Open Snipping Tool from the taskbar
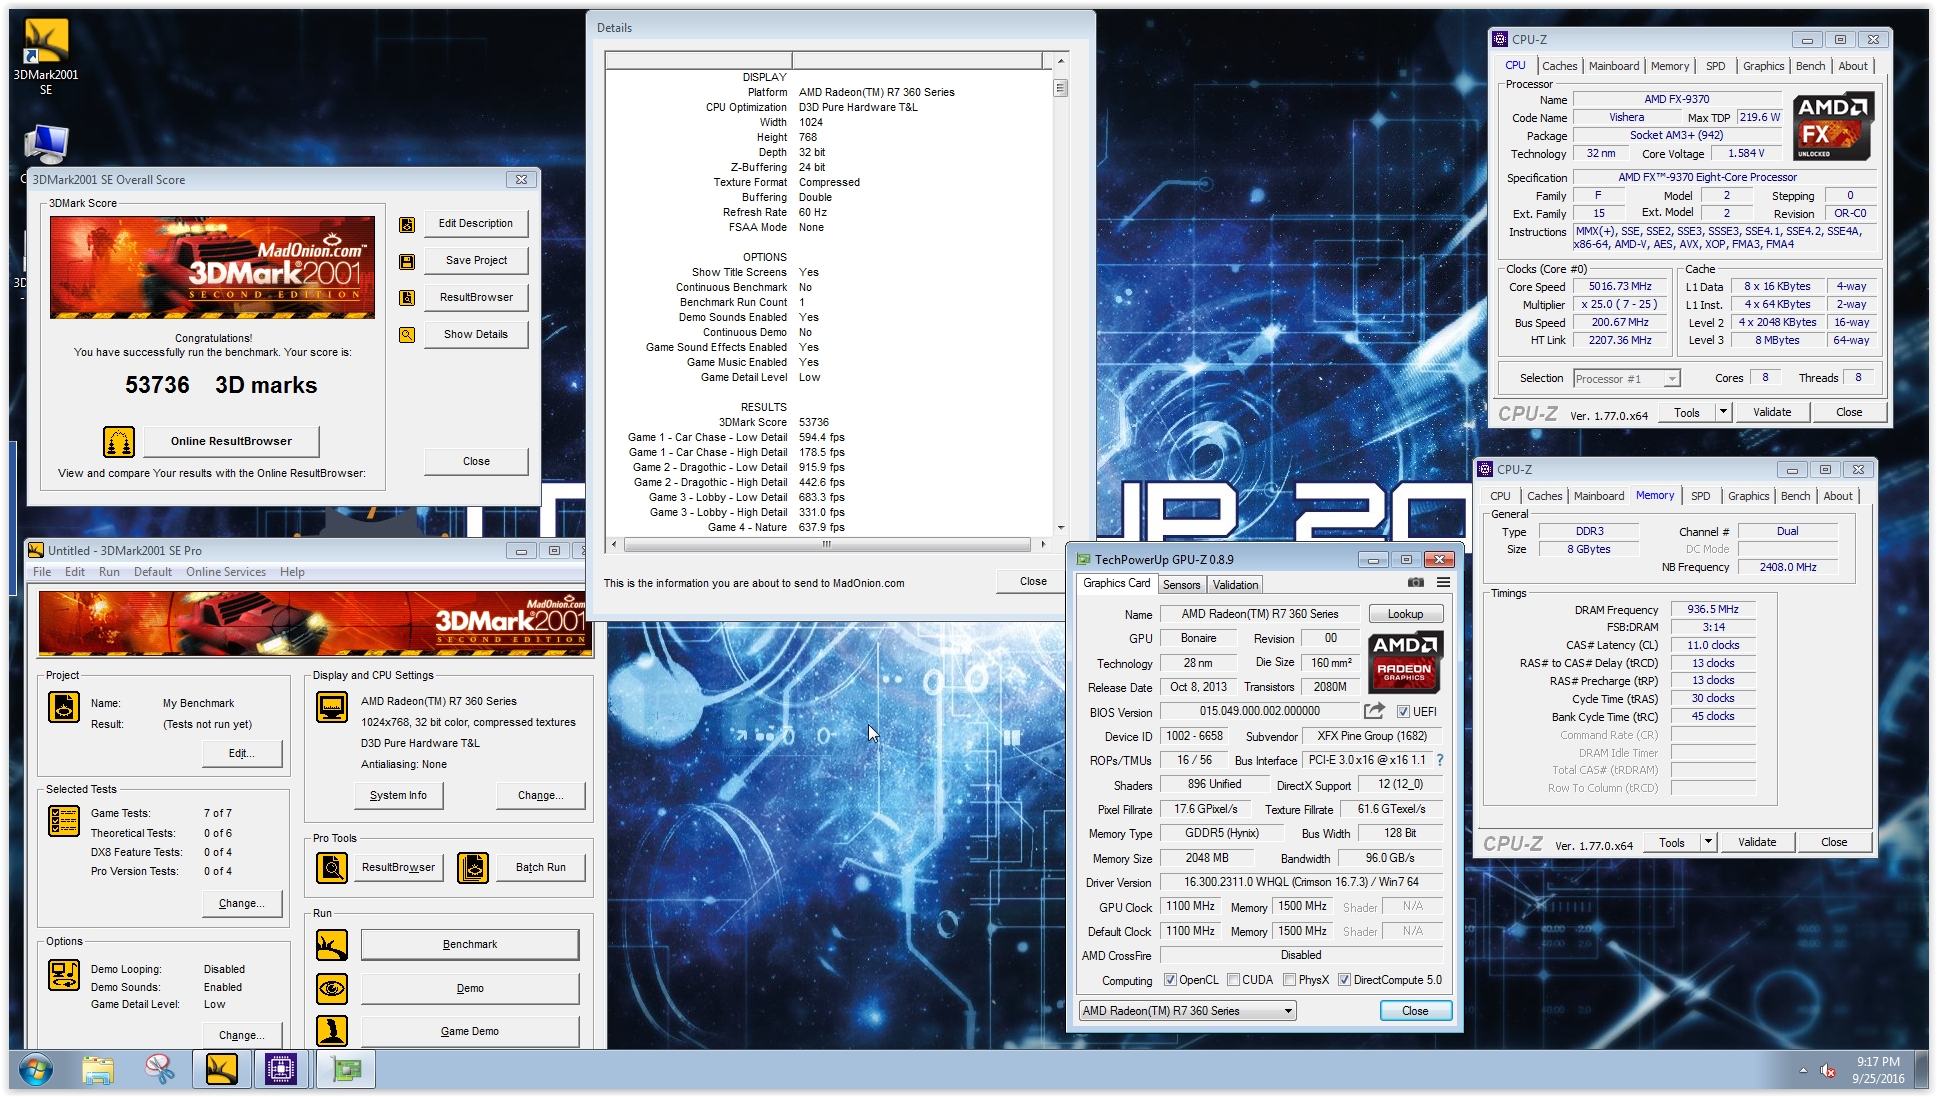Image resolution: width=1937 pixels, height=1097 pixels. click(x=160, y=1070)
